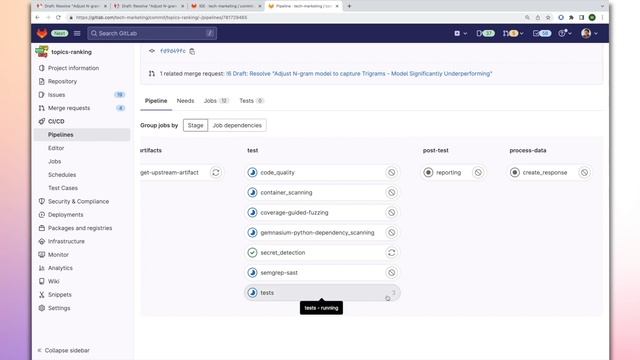
Task: Open the coverage-guided-fuzzing job
Action: (x=294, y=213)
